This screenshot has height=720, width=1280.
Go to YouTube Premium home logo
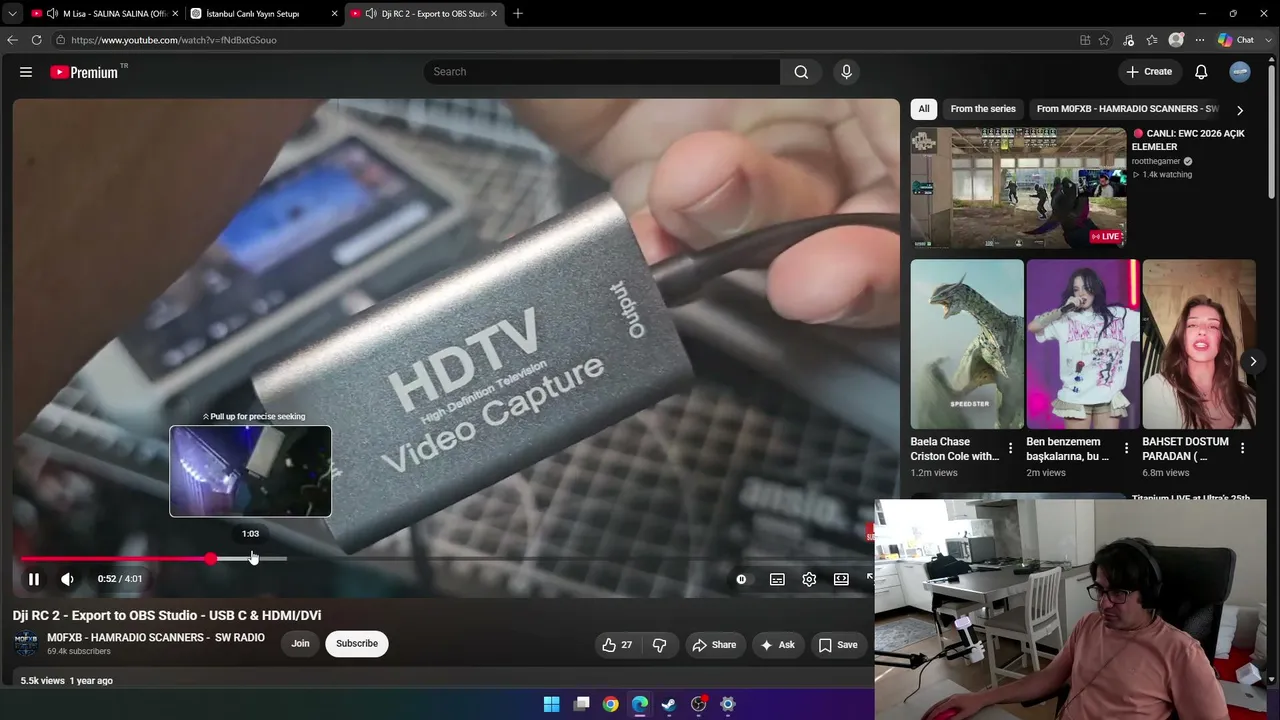[x=84, y=72]
